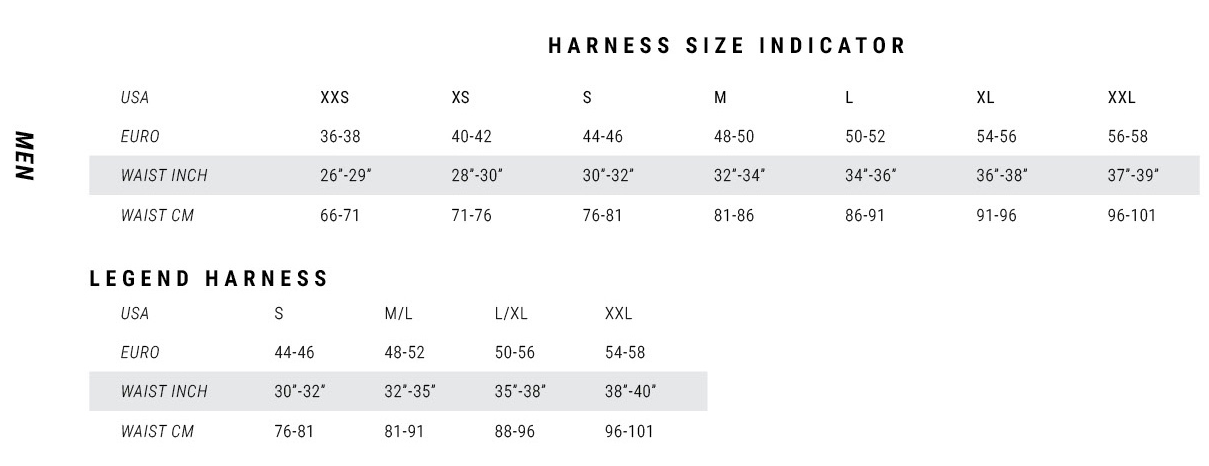Screen dimensions: 1209x466
Task: Select the 38"-40" Legend waist inch value
Action: coord(631,392)
